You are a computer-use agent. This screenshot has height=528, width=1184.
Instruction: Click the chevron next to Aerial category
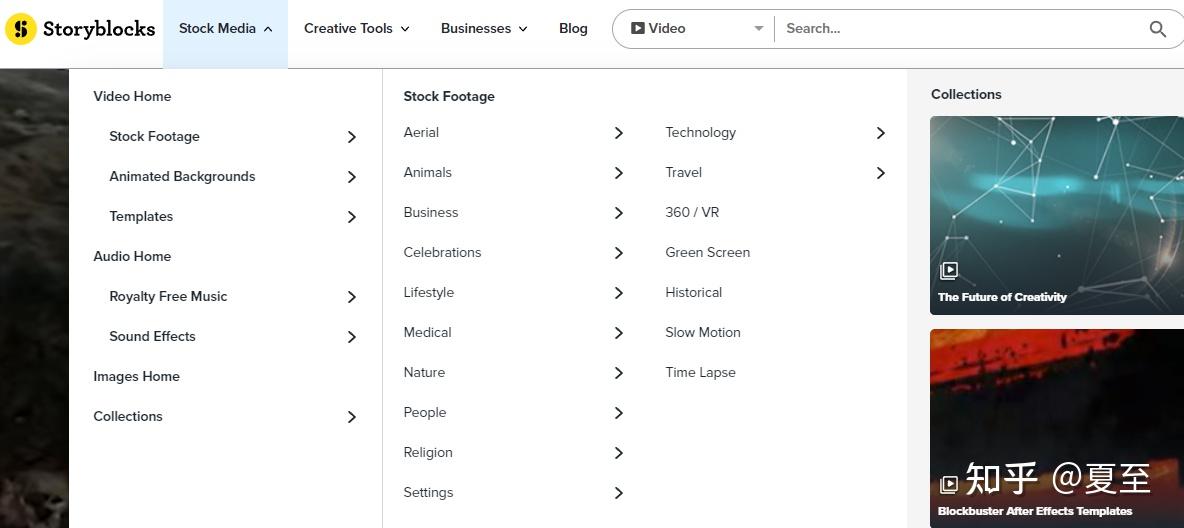(618, 133)
